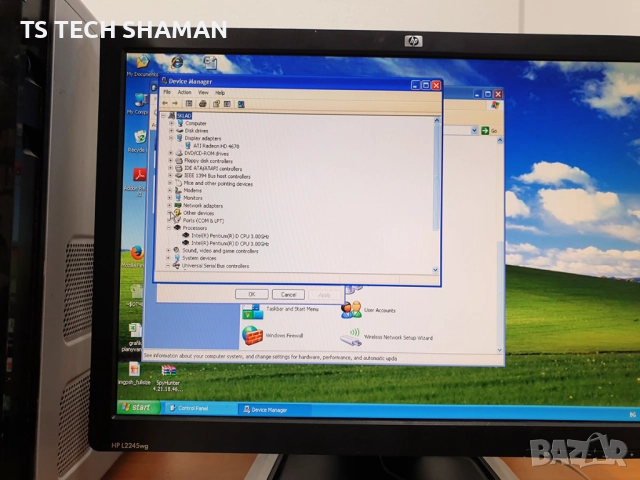Expand the Modems category

tap(170, 190)
